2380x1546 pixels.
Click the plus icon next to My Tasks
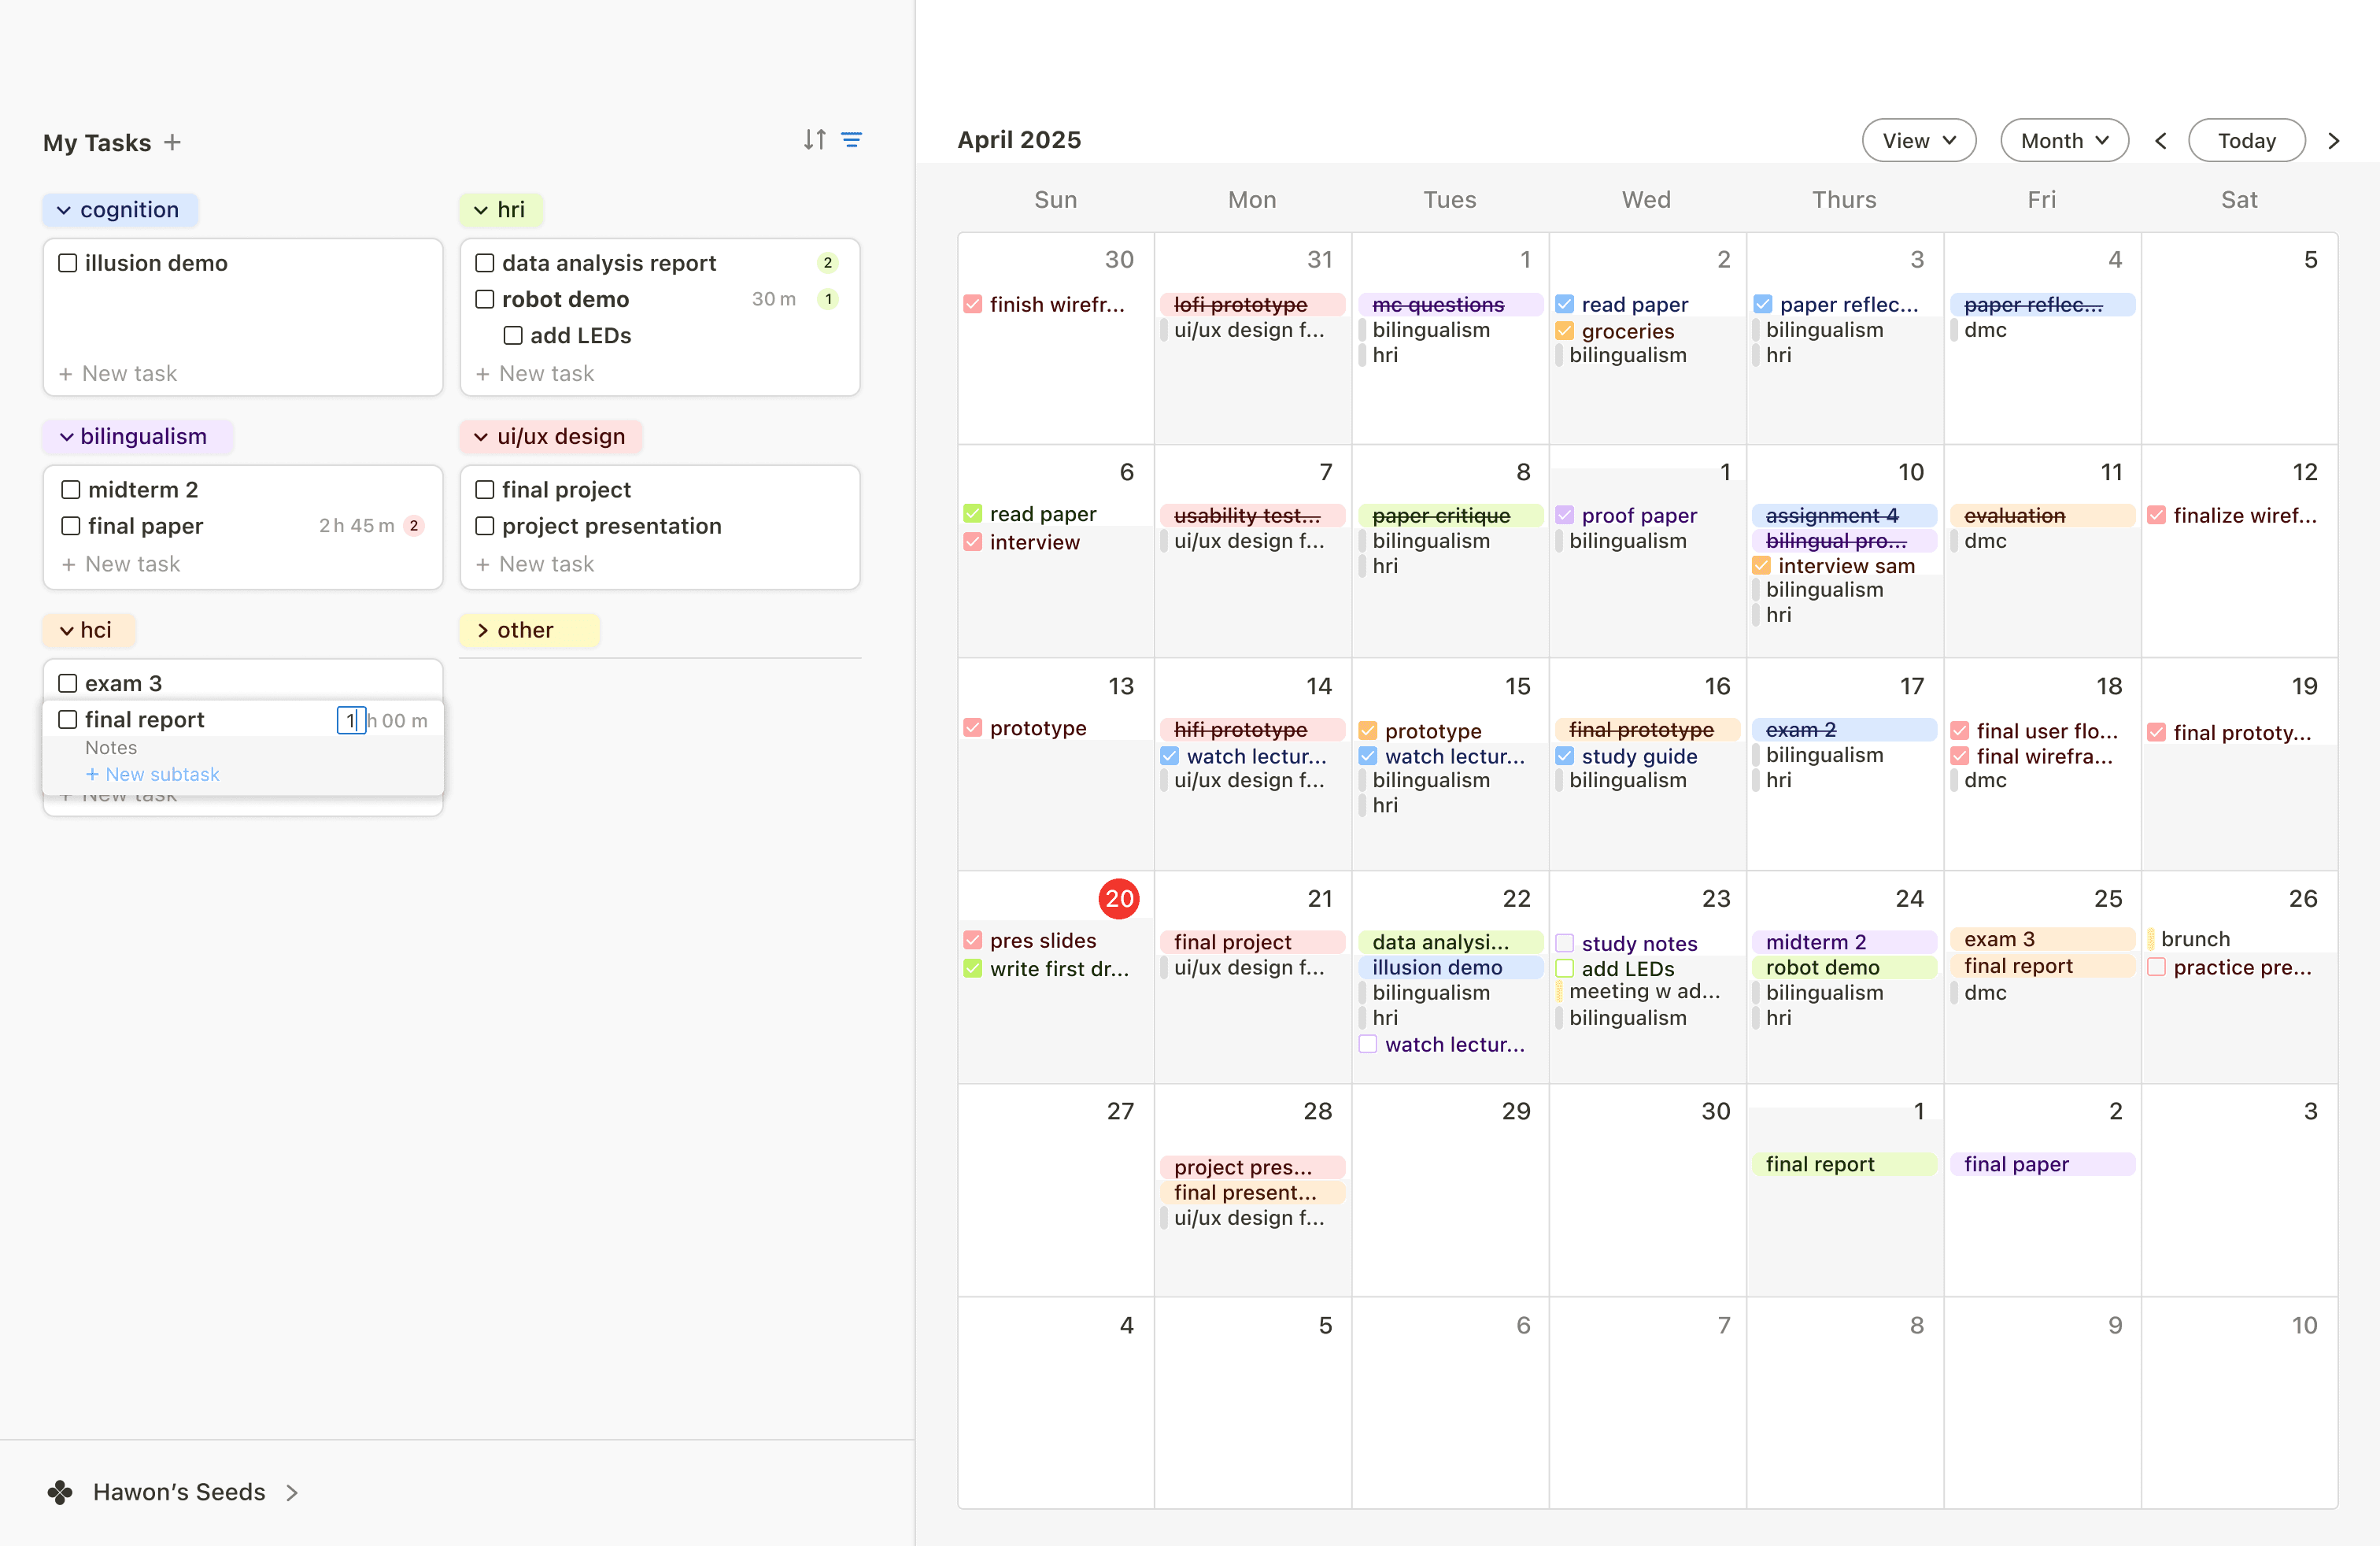(173, 142)
